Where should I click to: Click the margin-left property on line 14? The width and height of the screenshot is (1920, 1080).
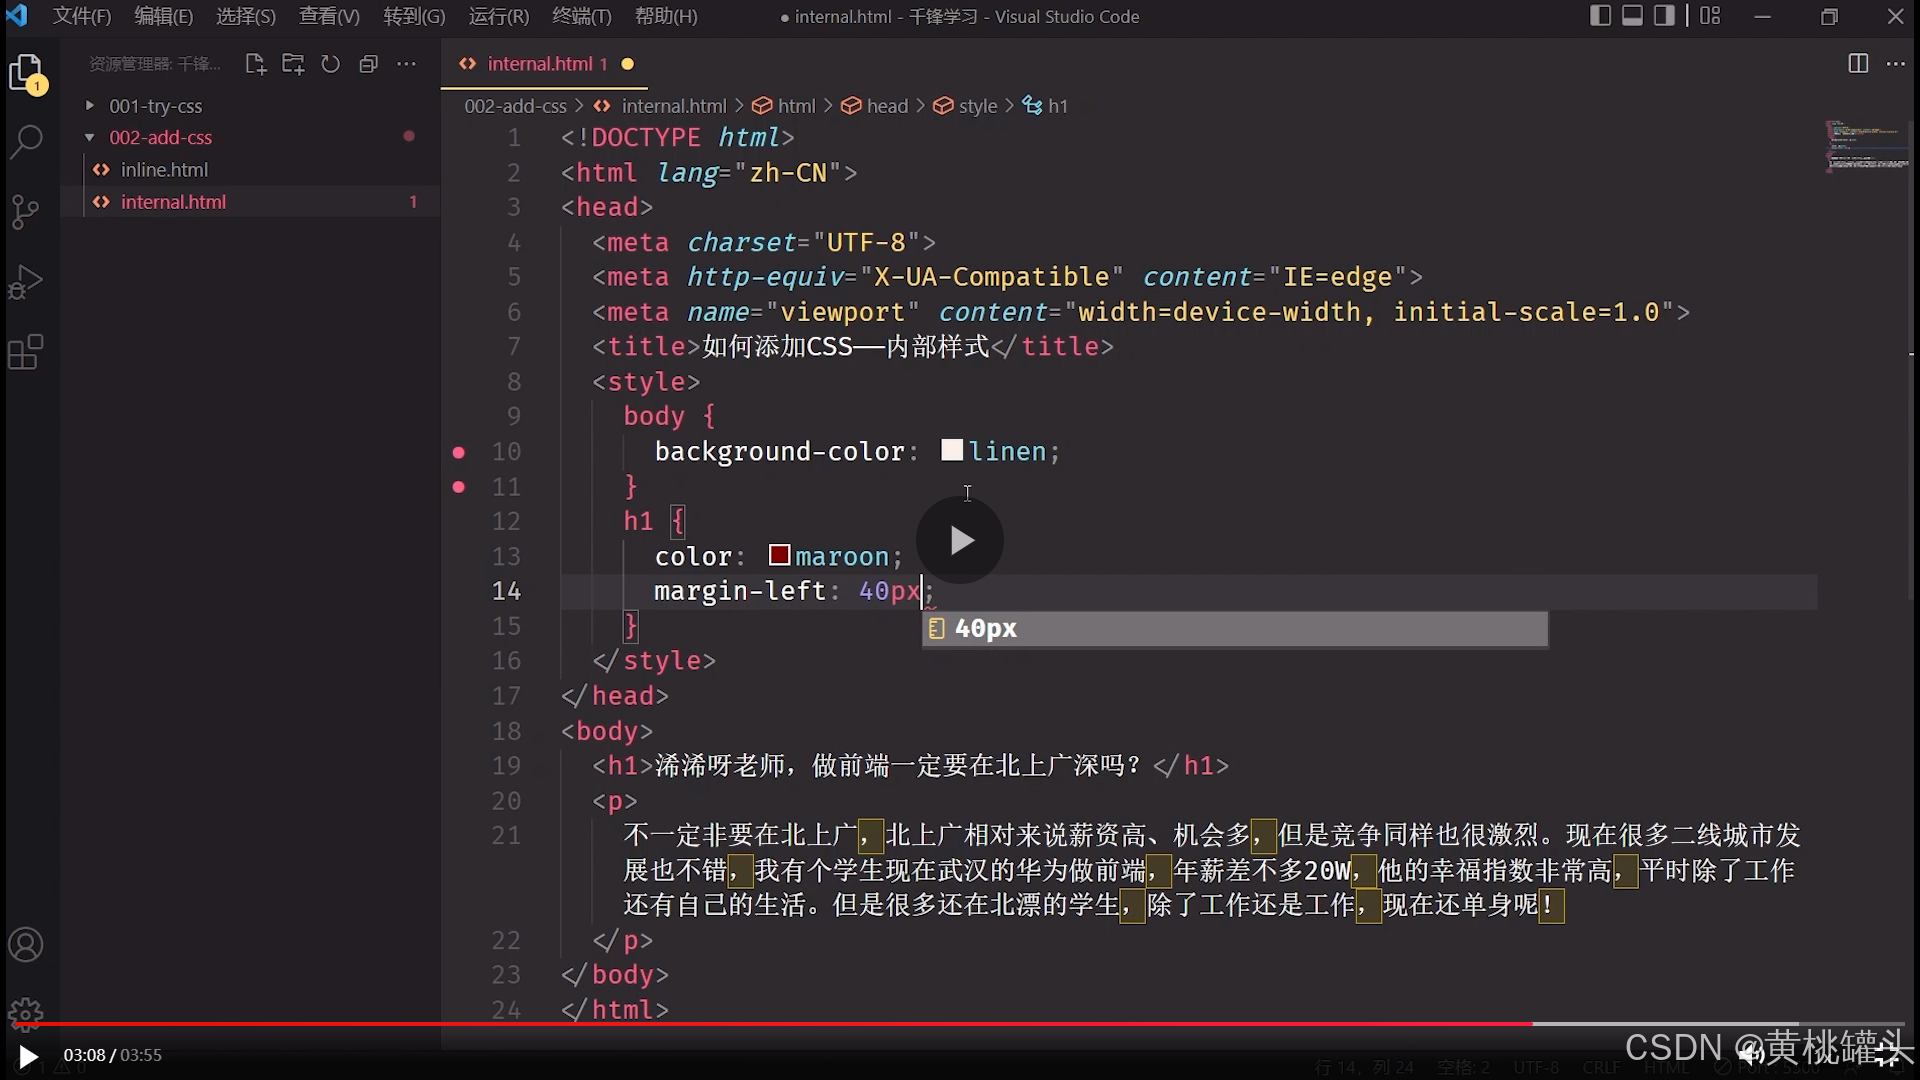tap(740, 591)
